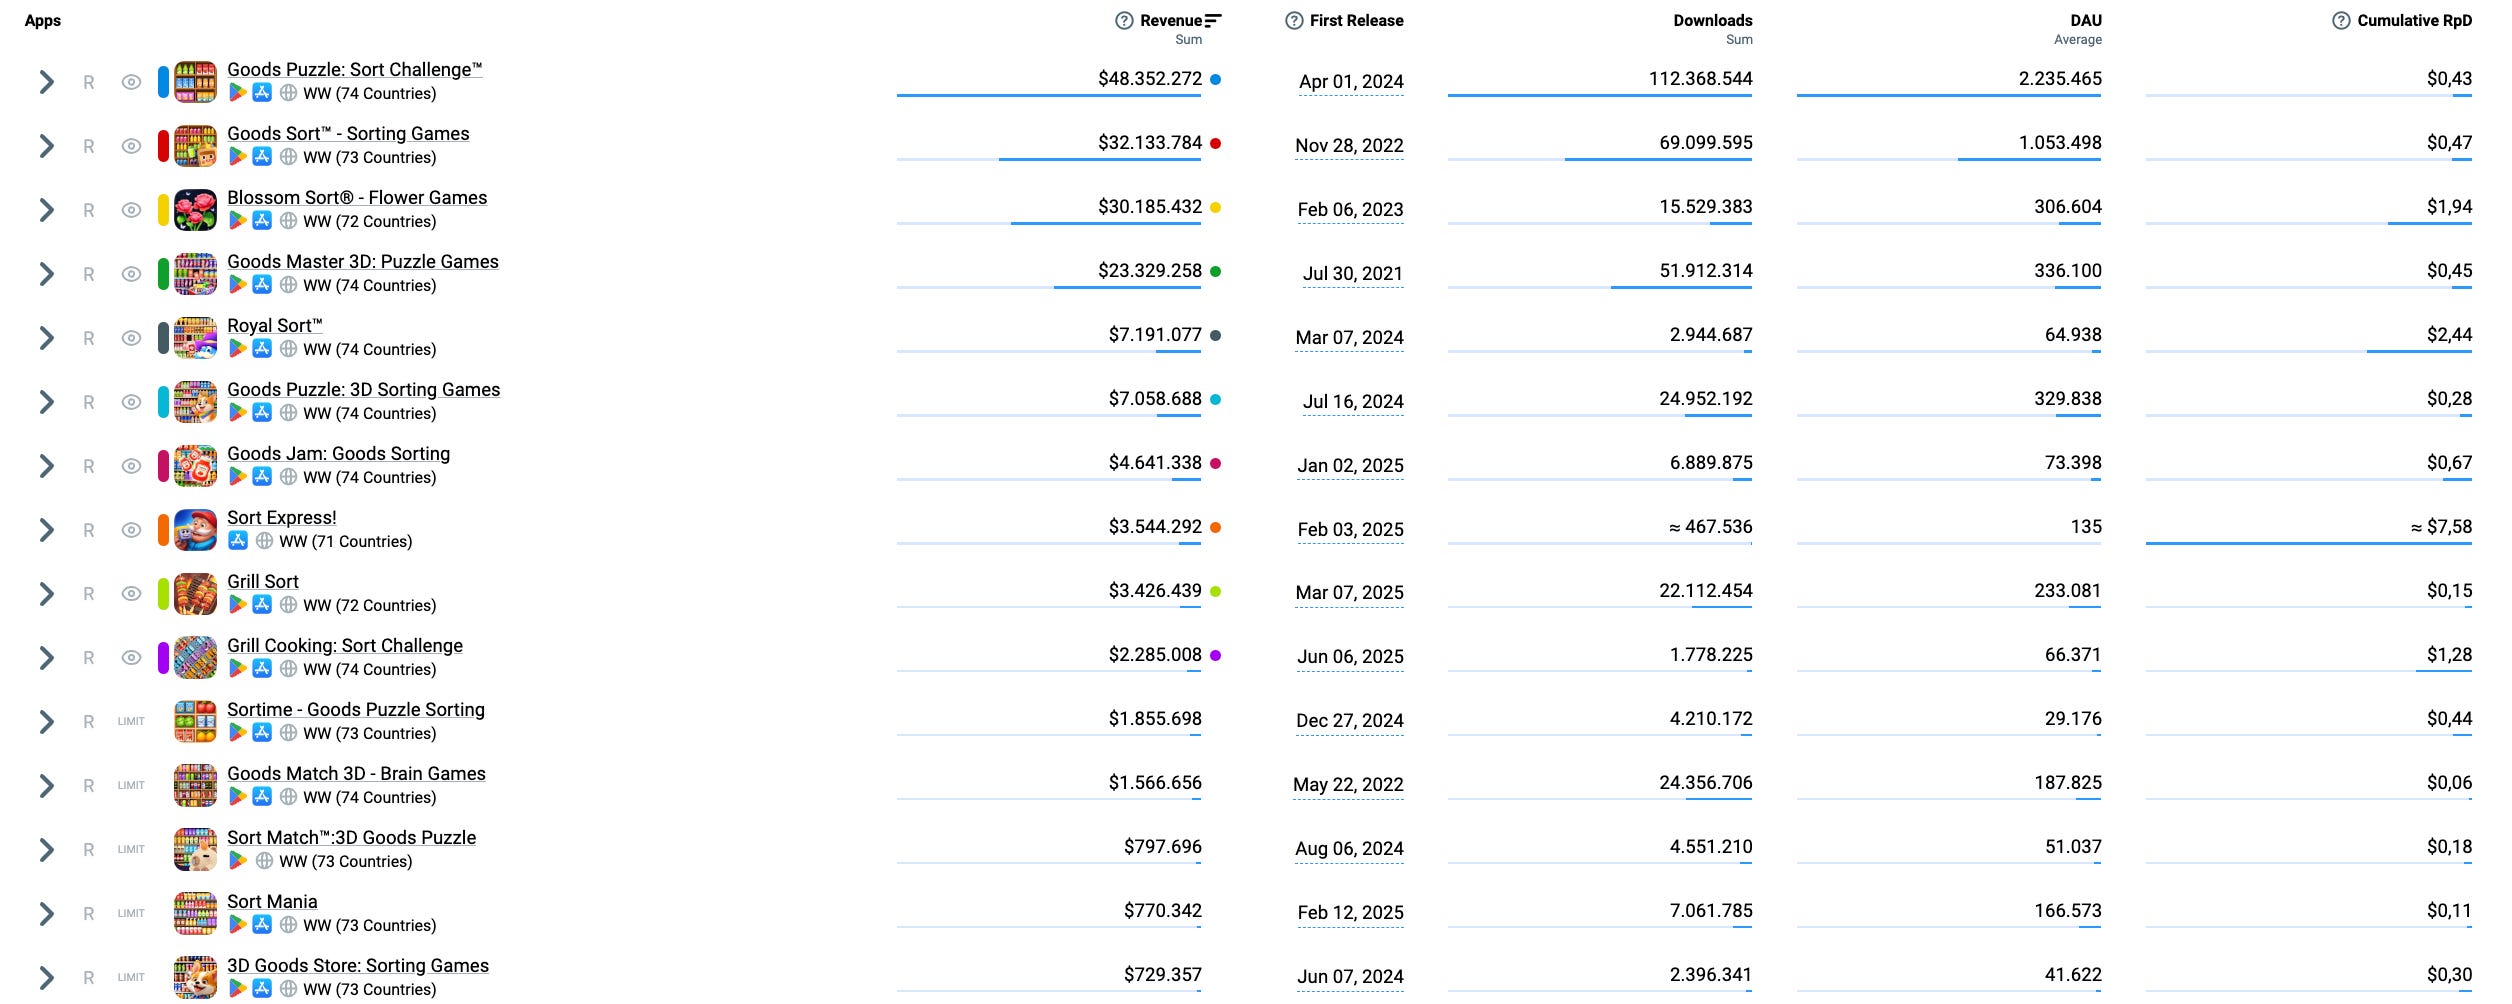
Task: Toggle visibility eye for Goods Puzzle: Sort Challenge
Action: 131,82
